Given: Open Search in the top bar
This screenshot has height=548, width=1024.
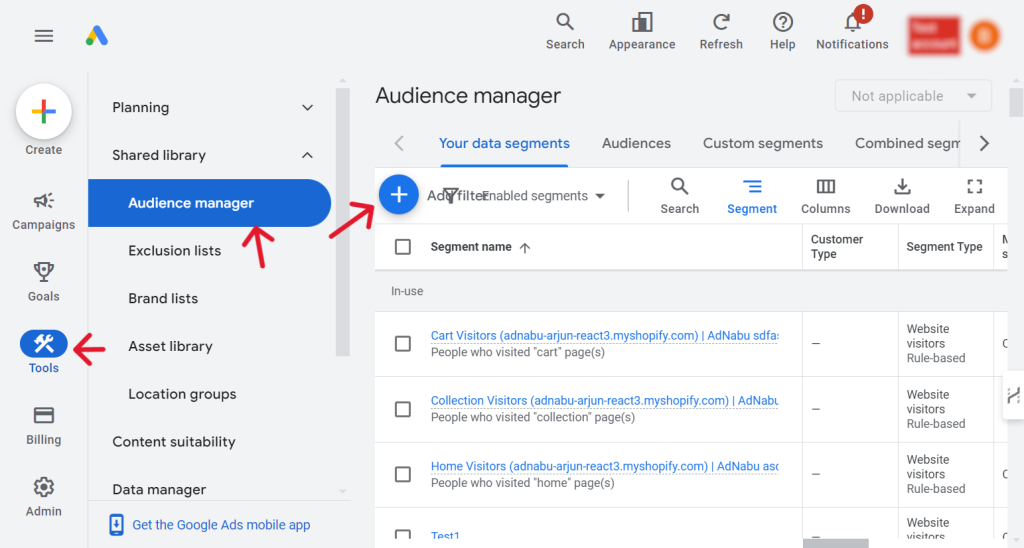Looking at the screenshot, I should [x=565, y=31].
